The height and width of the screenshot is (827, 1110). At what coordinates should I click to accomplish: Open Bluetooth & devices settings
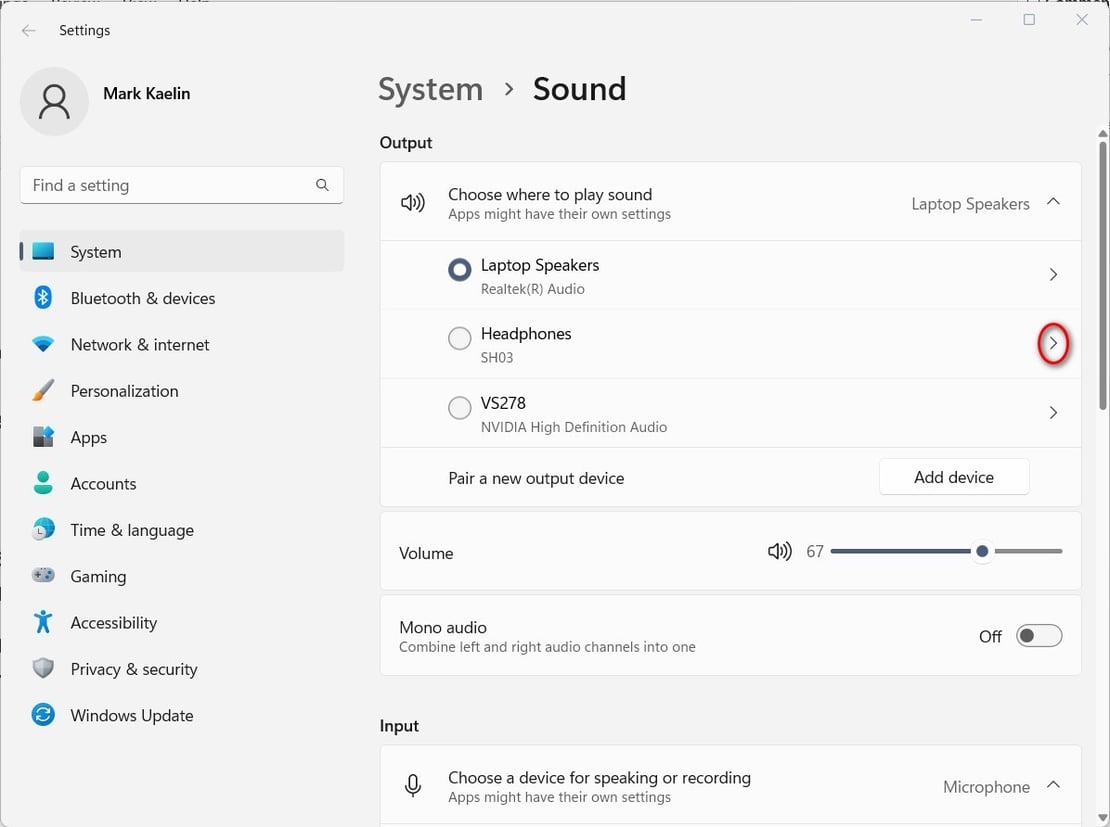[x=182, y=298]
